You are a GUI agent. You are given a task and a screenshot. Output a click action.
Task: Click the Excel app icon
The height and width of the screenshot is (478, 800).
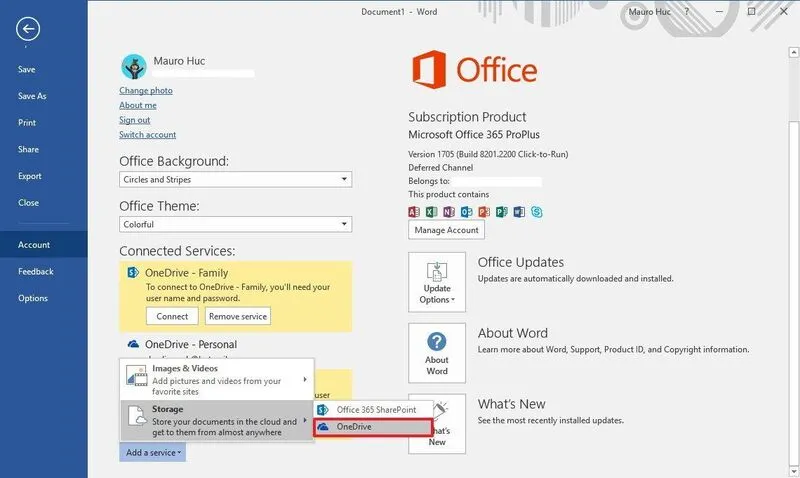[431, 212]
